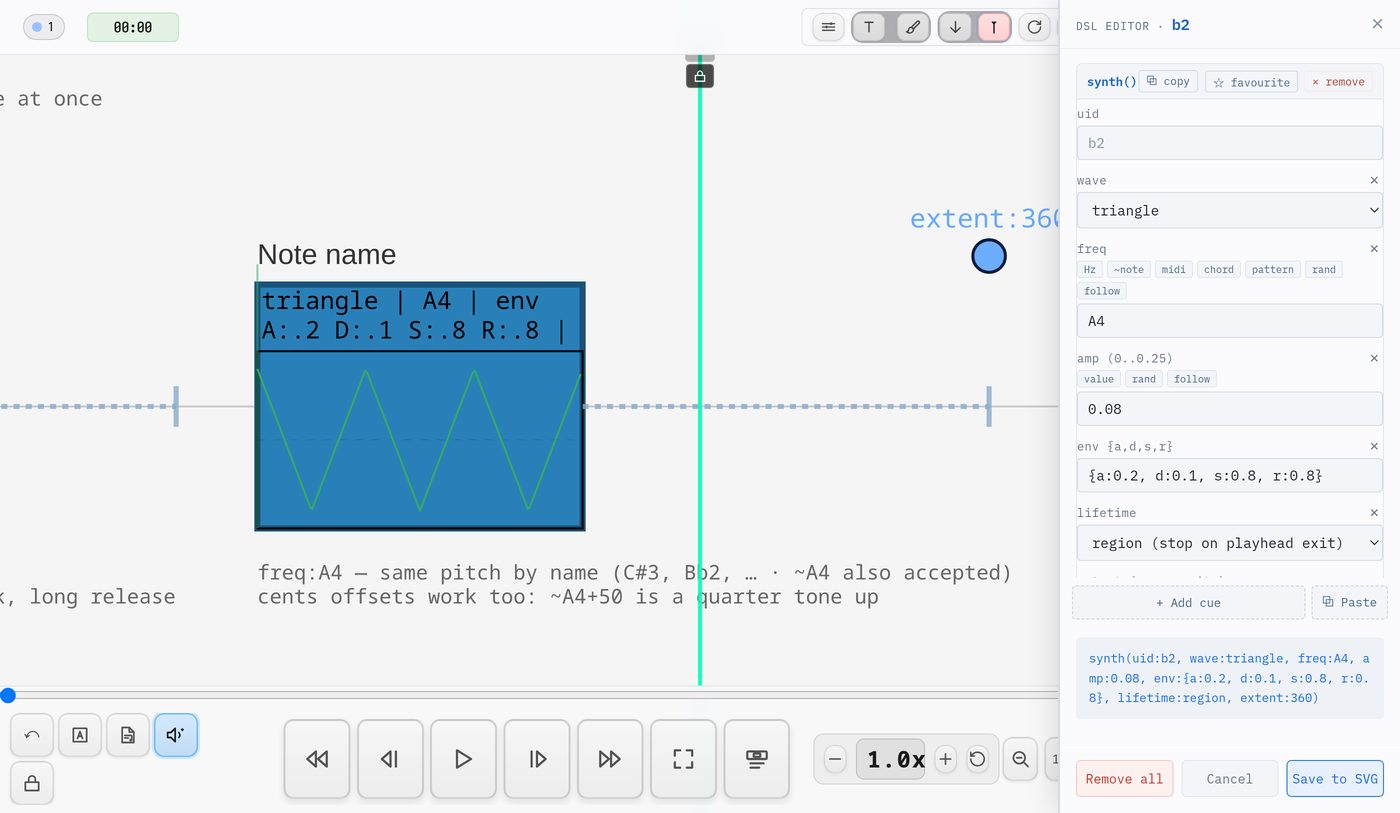Open the sliders settings icon in top toolbar
This screenshot has width=1400, height=813.
pos(828,27)
